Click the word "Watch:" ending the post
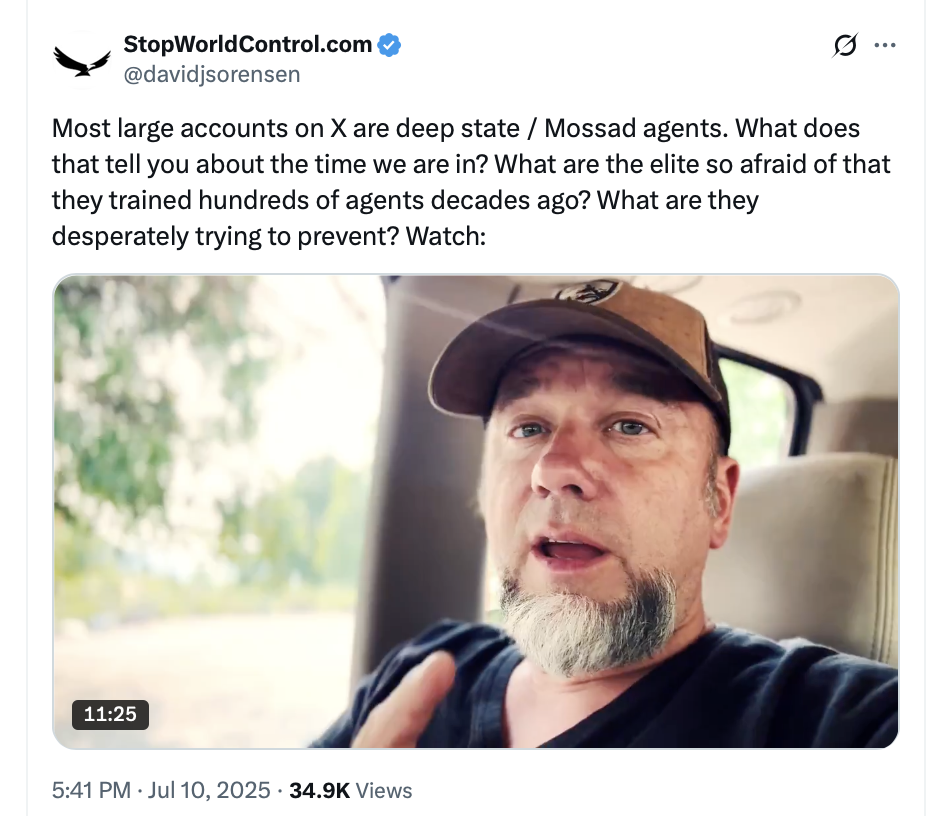Viewport: 932px width, 816px height. pos(443,237)
